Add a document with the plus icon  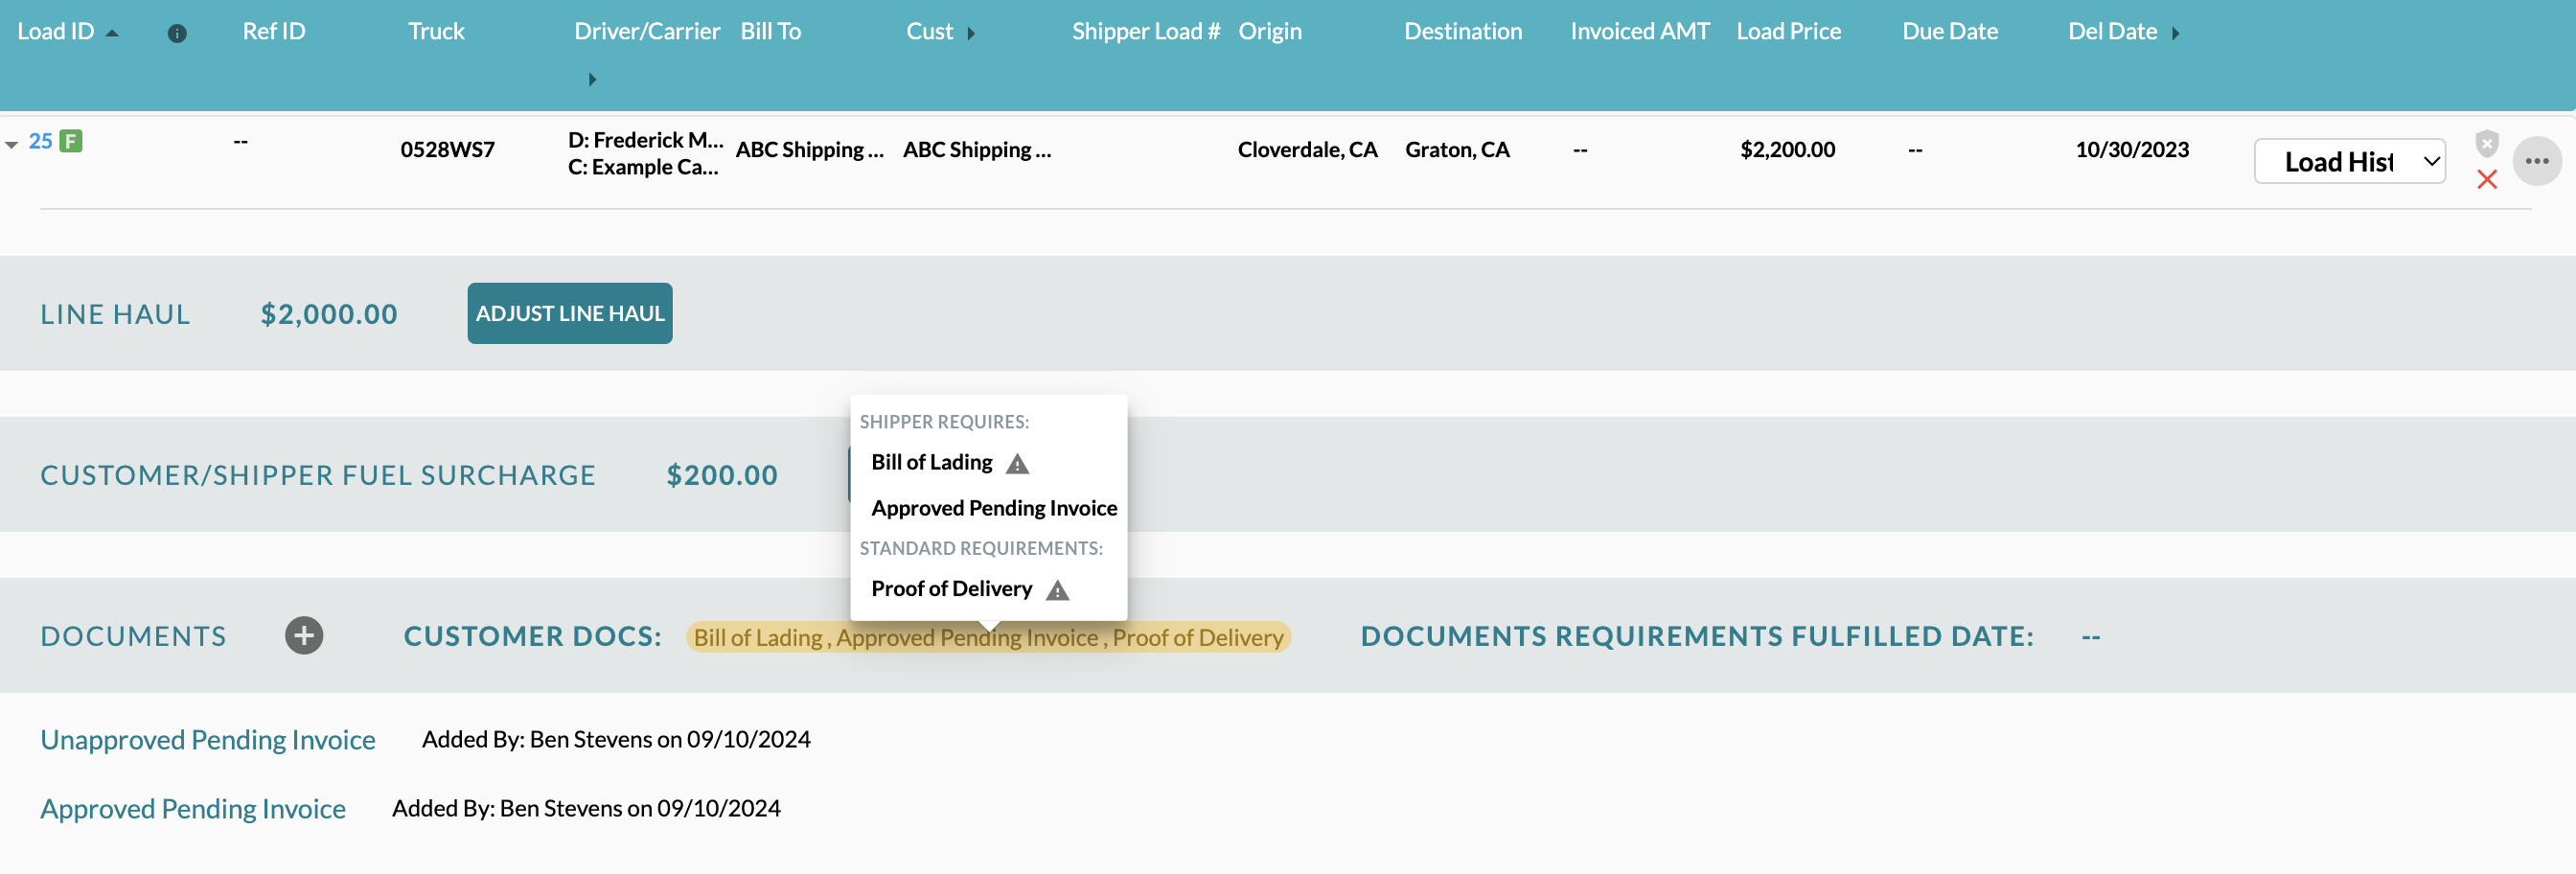[x=304, y=636]
